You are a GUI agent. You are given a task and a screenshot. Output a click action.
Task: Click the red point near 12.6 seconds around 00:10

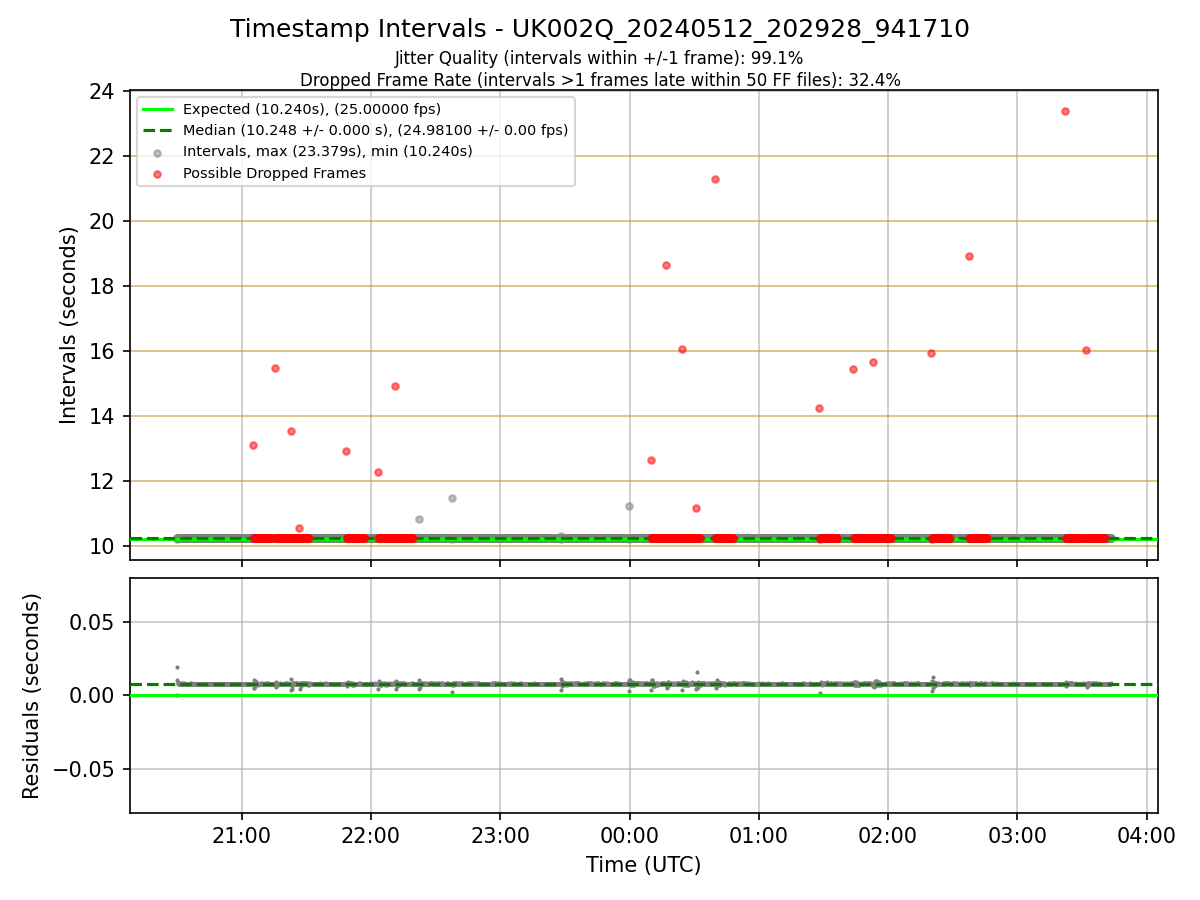coord(651,460)
